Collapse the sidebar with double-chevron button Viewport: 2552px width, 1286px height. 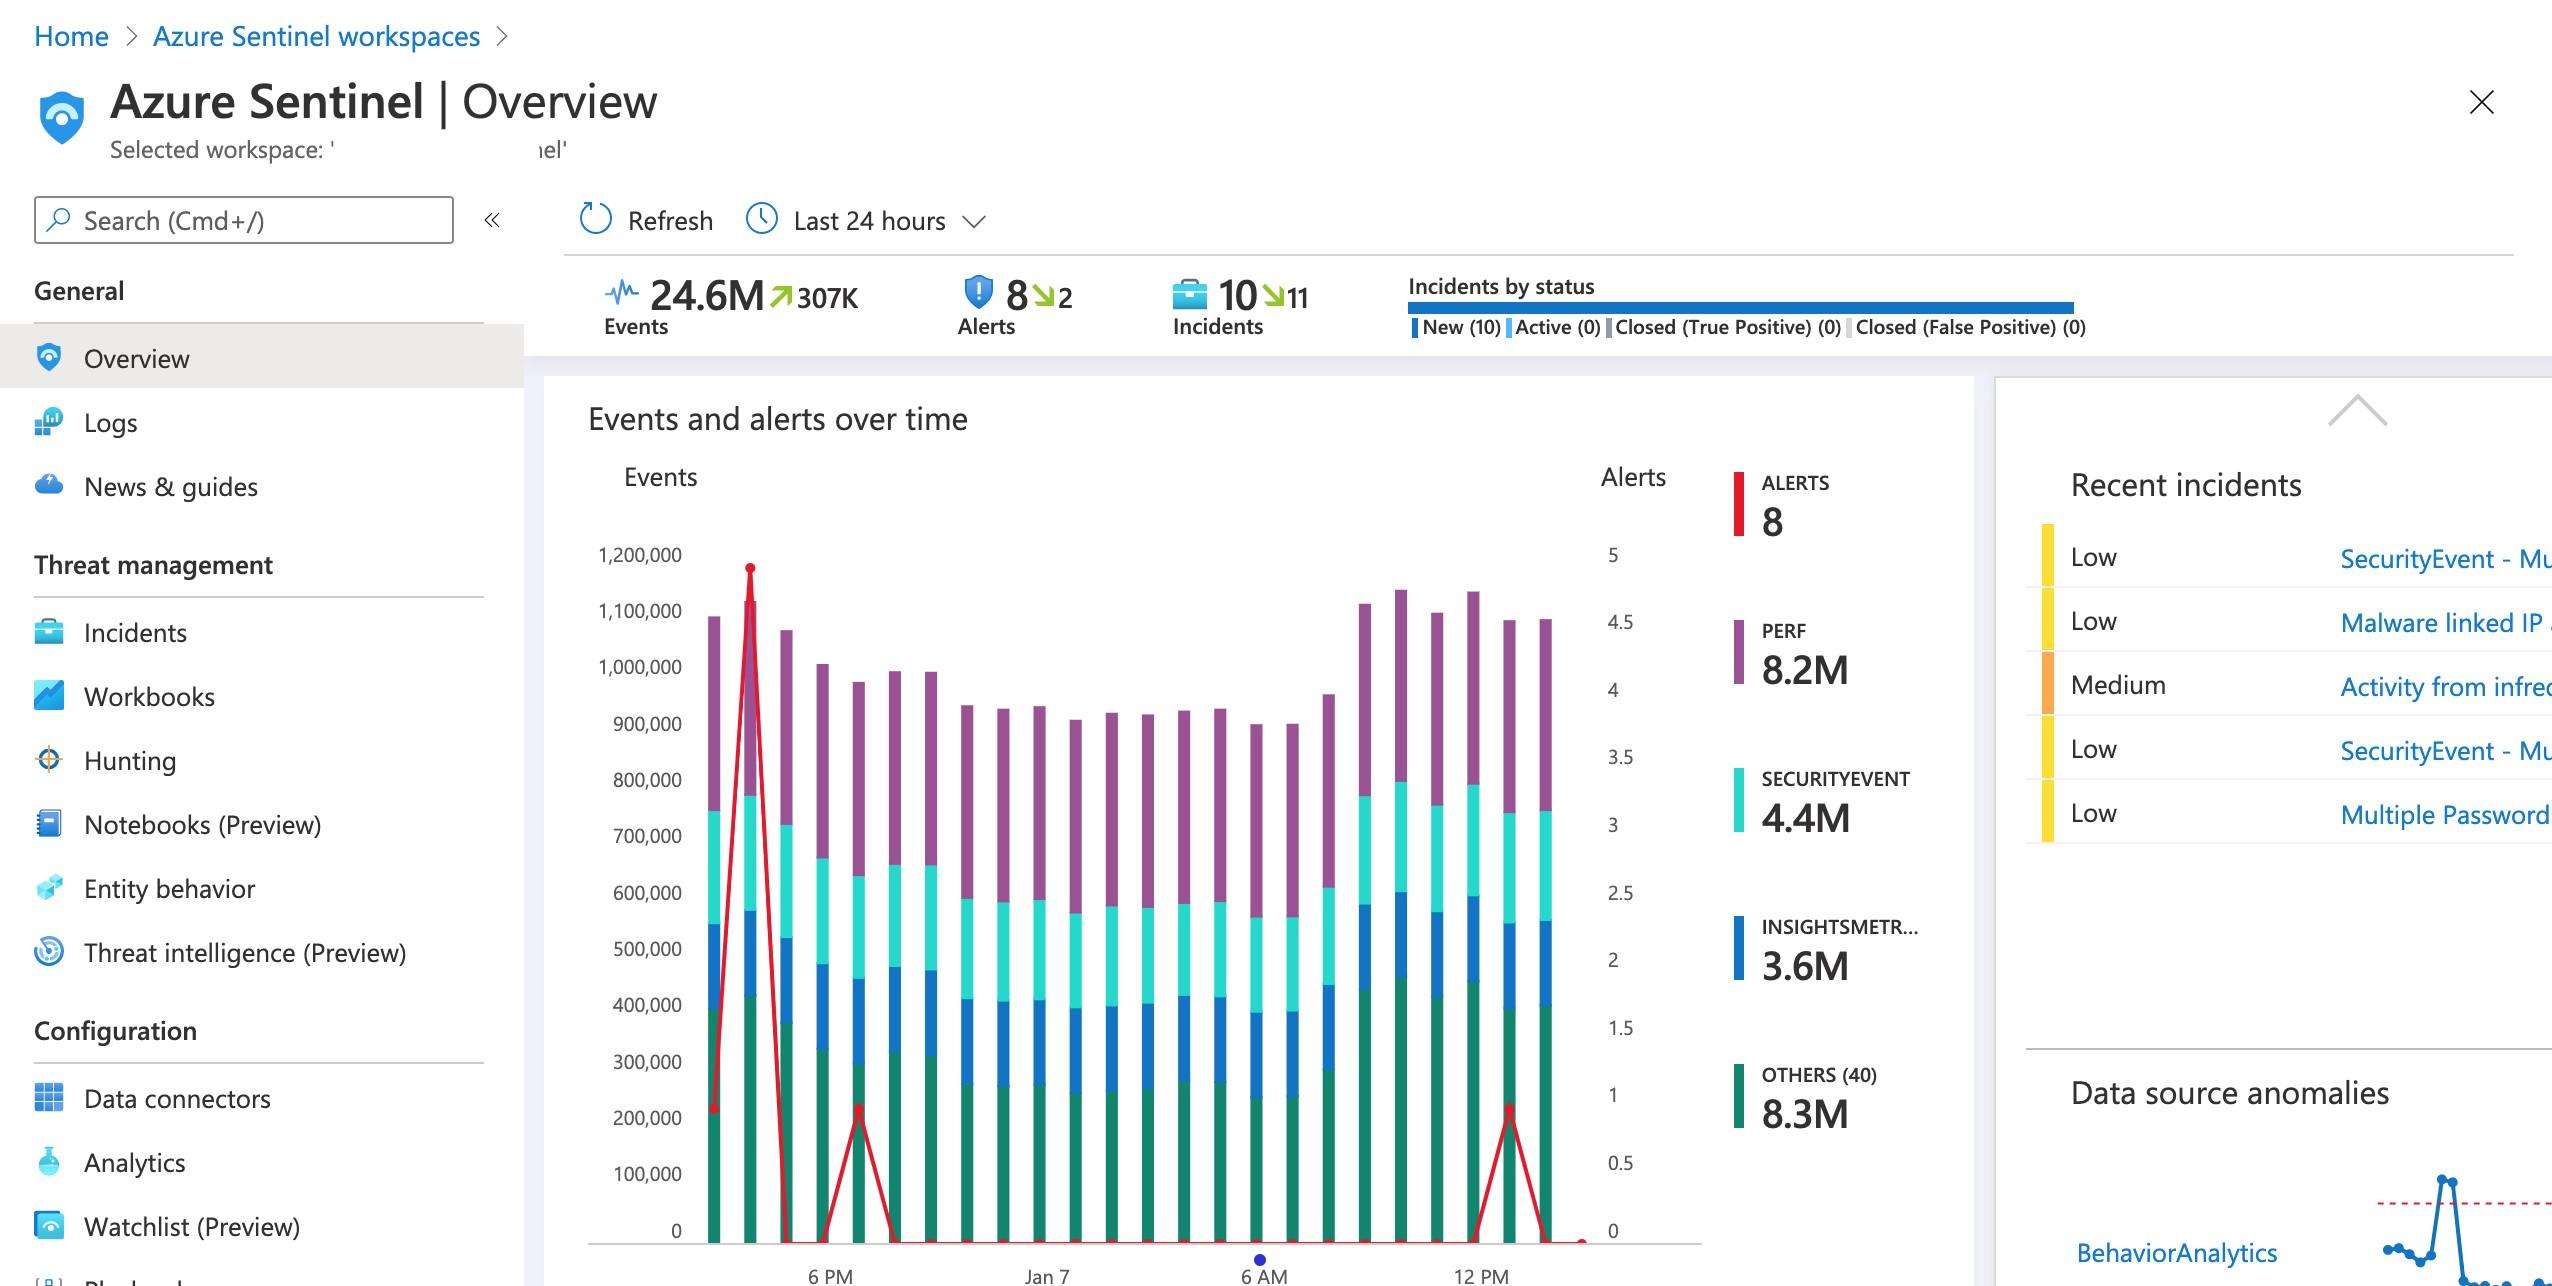[x=492, y=220]
